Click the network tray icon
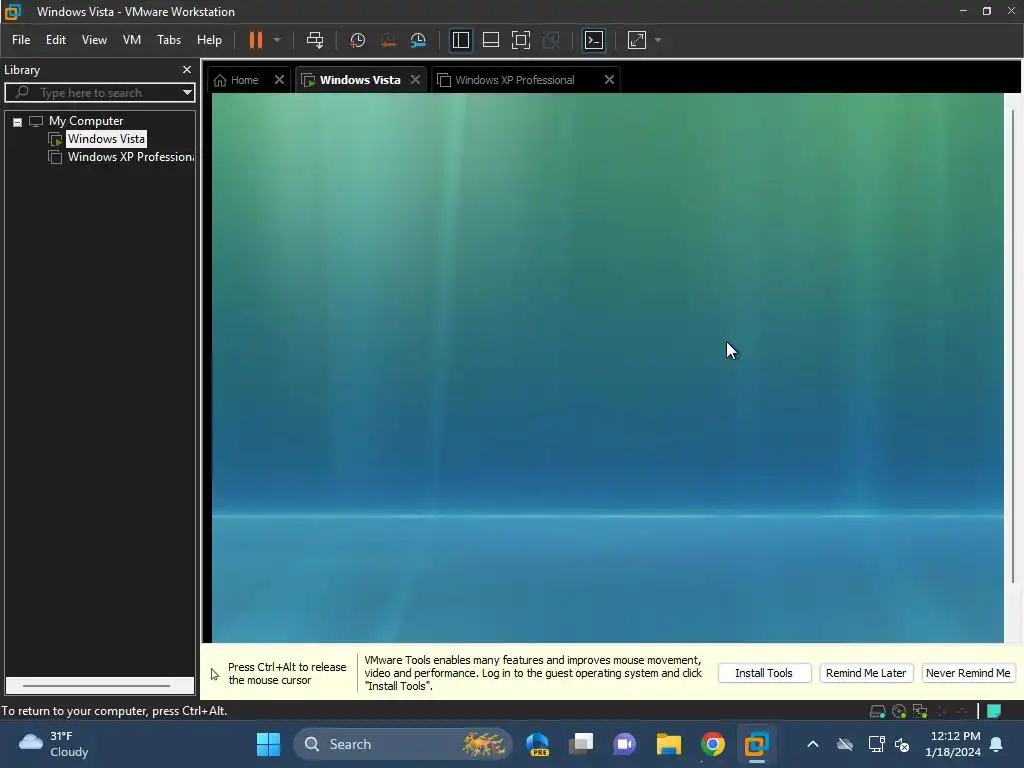 pos(876,744)
